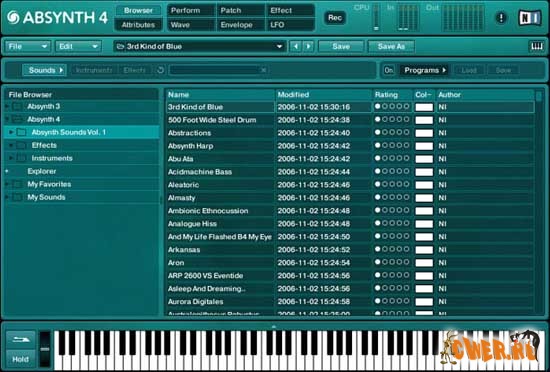This screenshot has height=372, width=550.
Task: Toggle the On button beside Programs
Action: click(x=389, y=70)
